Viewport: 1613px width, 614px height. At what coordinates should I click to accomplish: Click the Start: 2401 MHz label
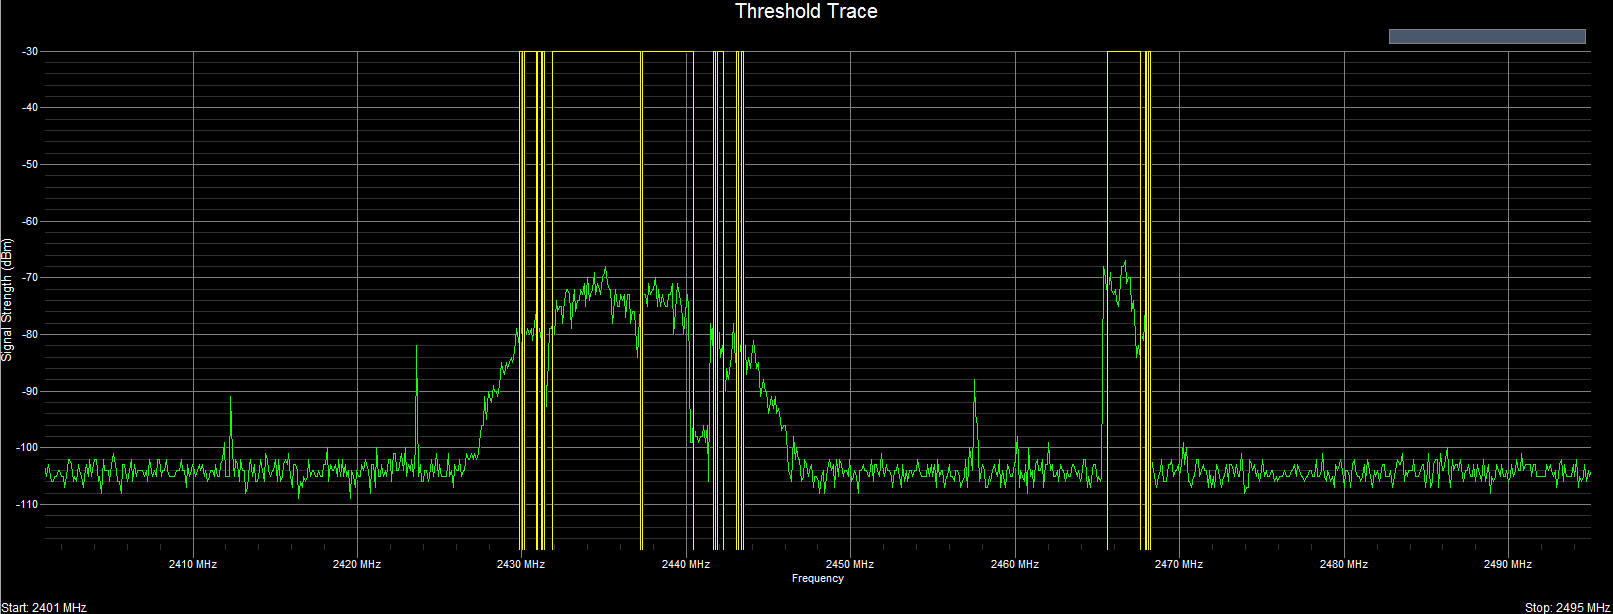pos(44,607)
